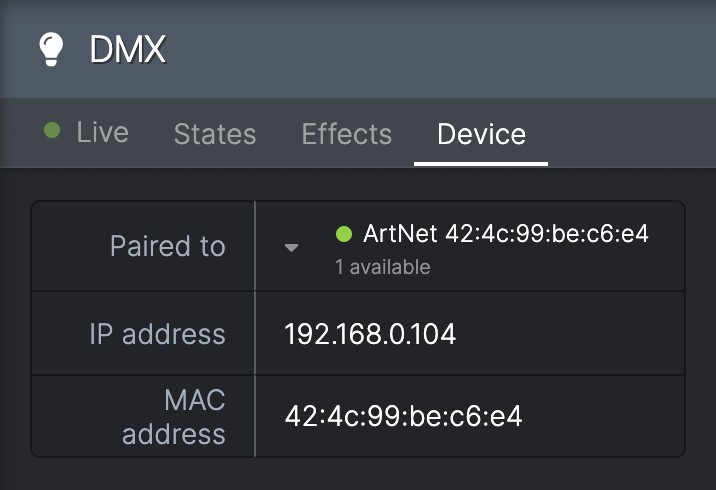The image size is (716, 490).
Task: Click the DMX lightbulb icon
Action: 51,49
